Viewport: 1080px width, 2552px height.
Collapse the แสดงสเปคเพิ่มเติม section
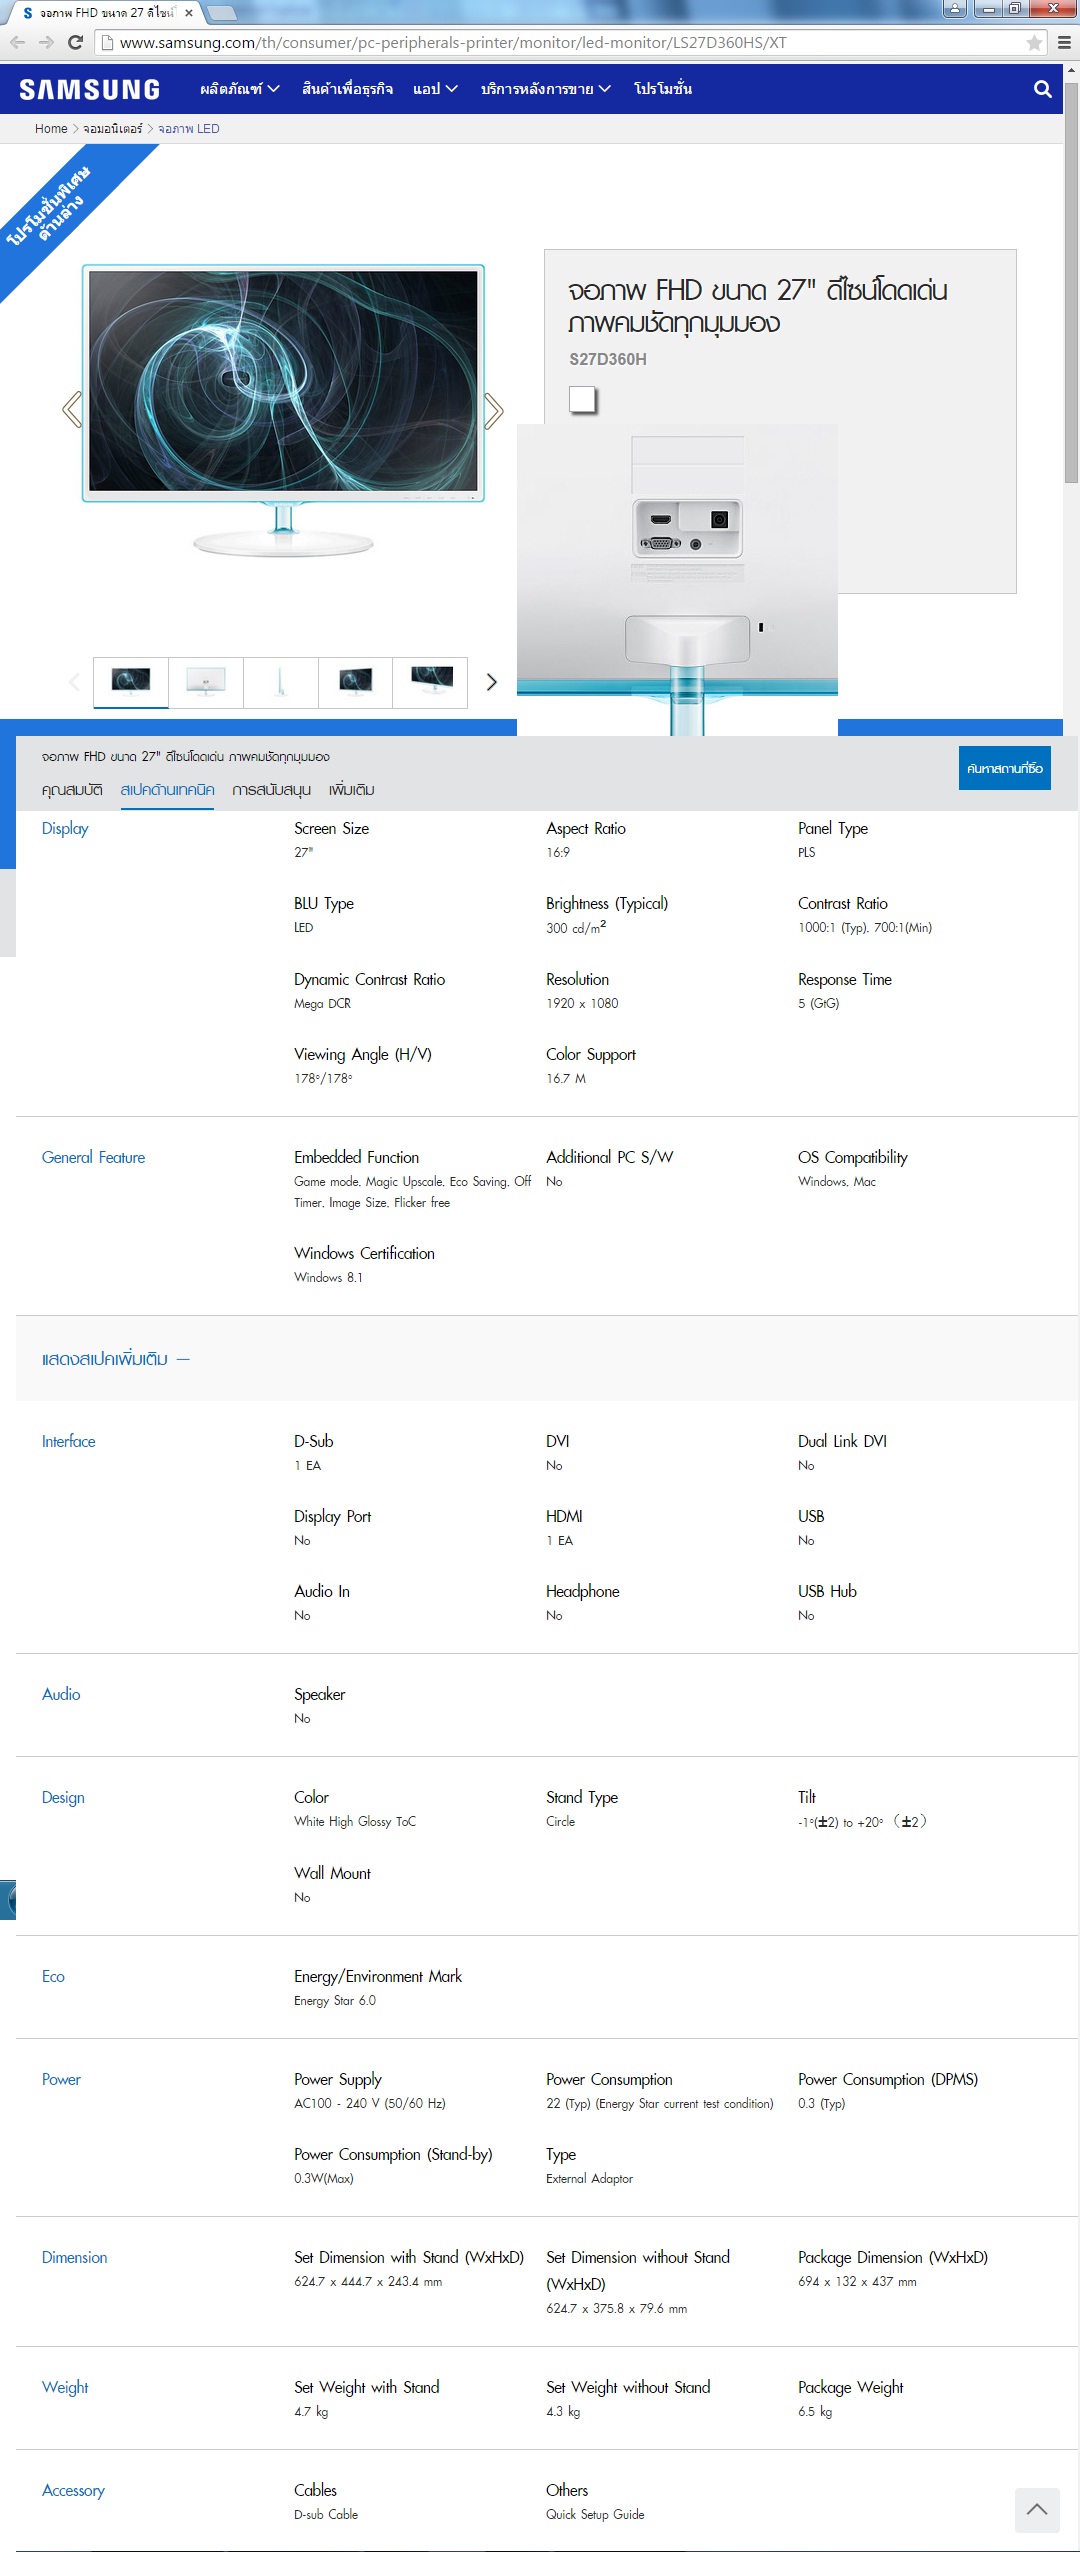pos(116,1359)
